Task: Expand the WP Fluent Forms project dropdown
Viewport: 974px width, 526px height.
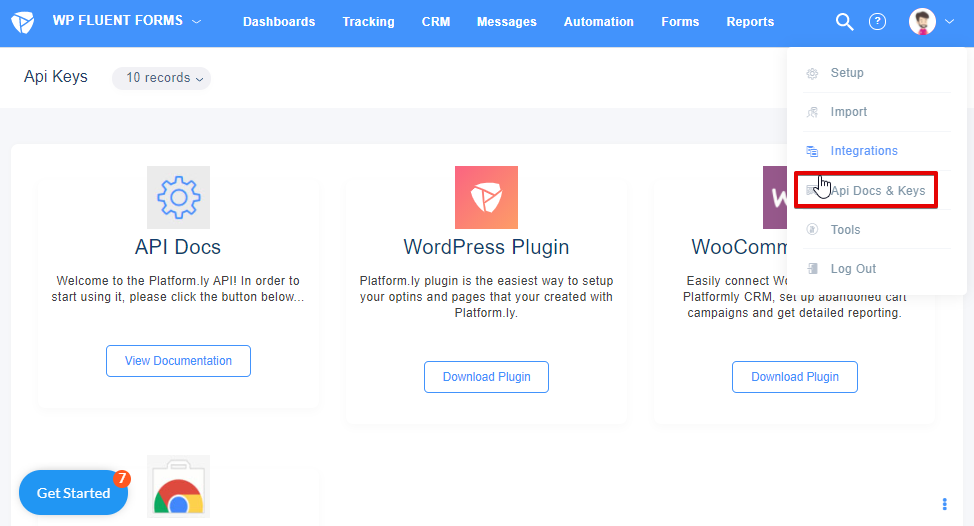Action: click(x=126, y=21)
